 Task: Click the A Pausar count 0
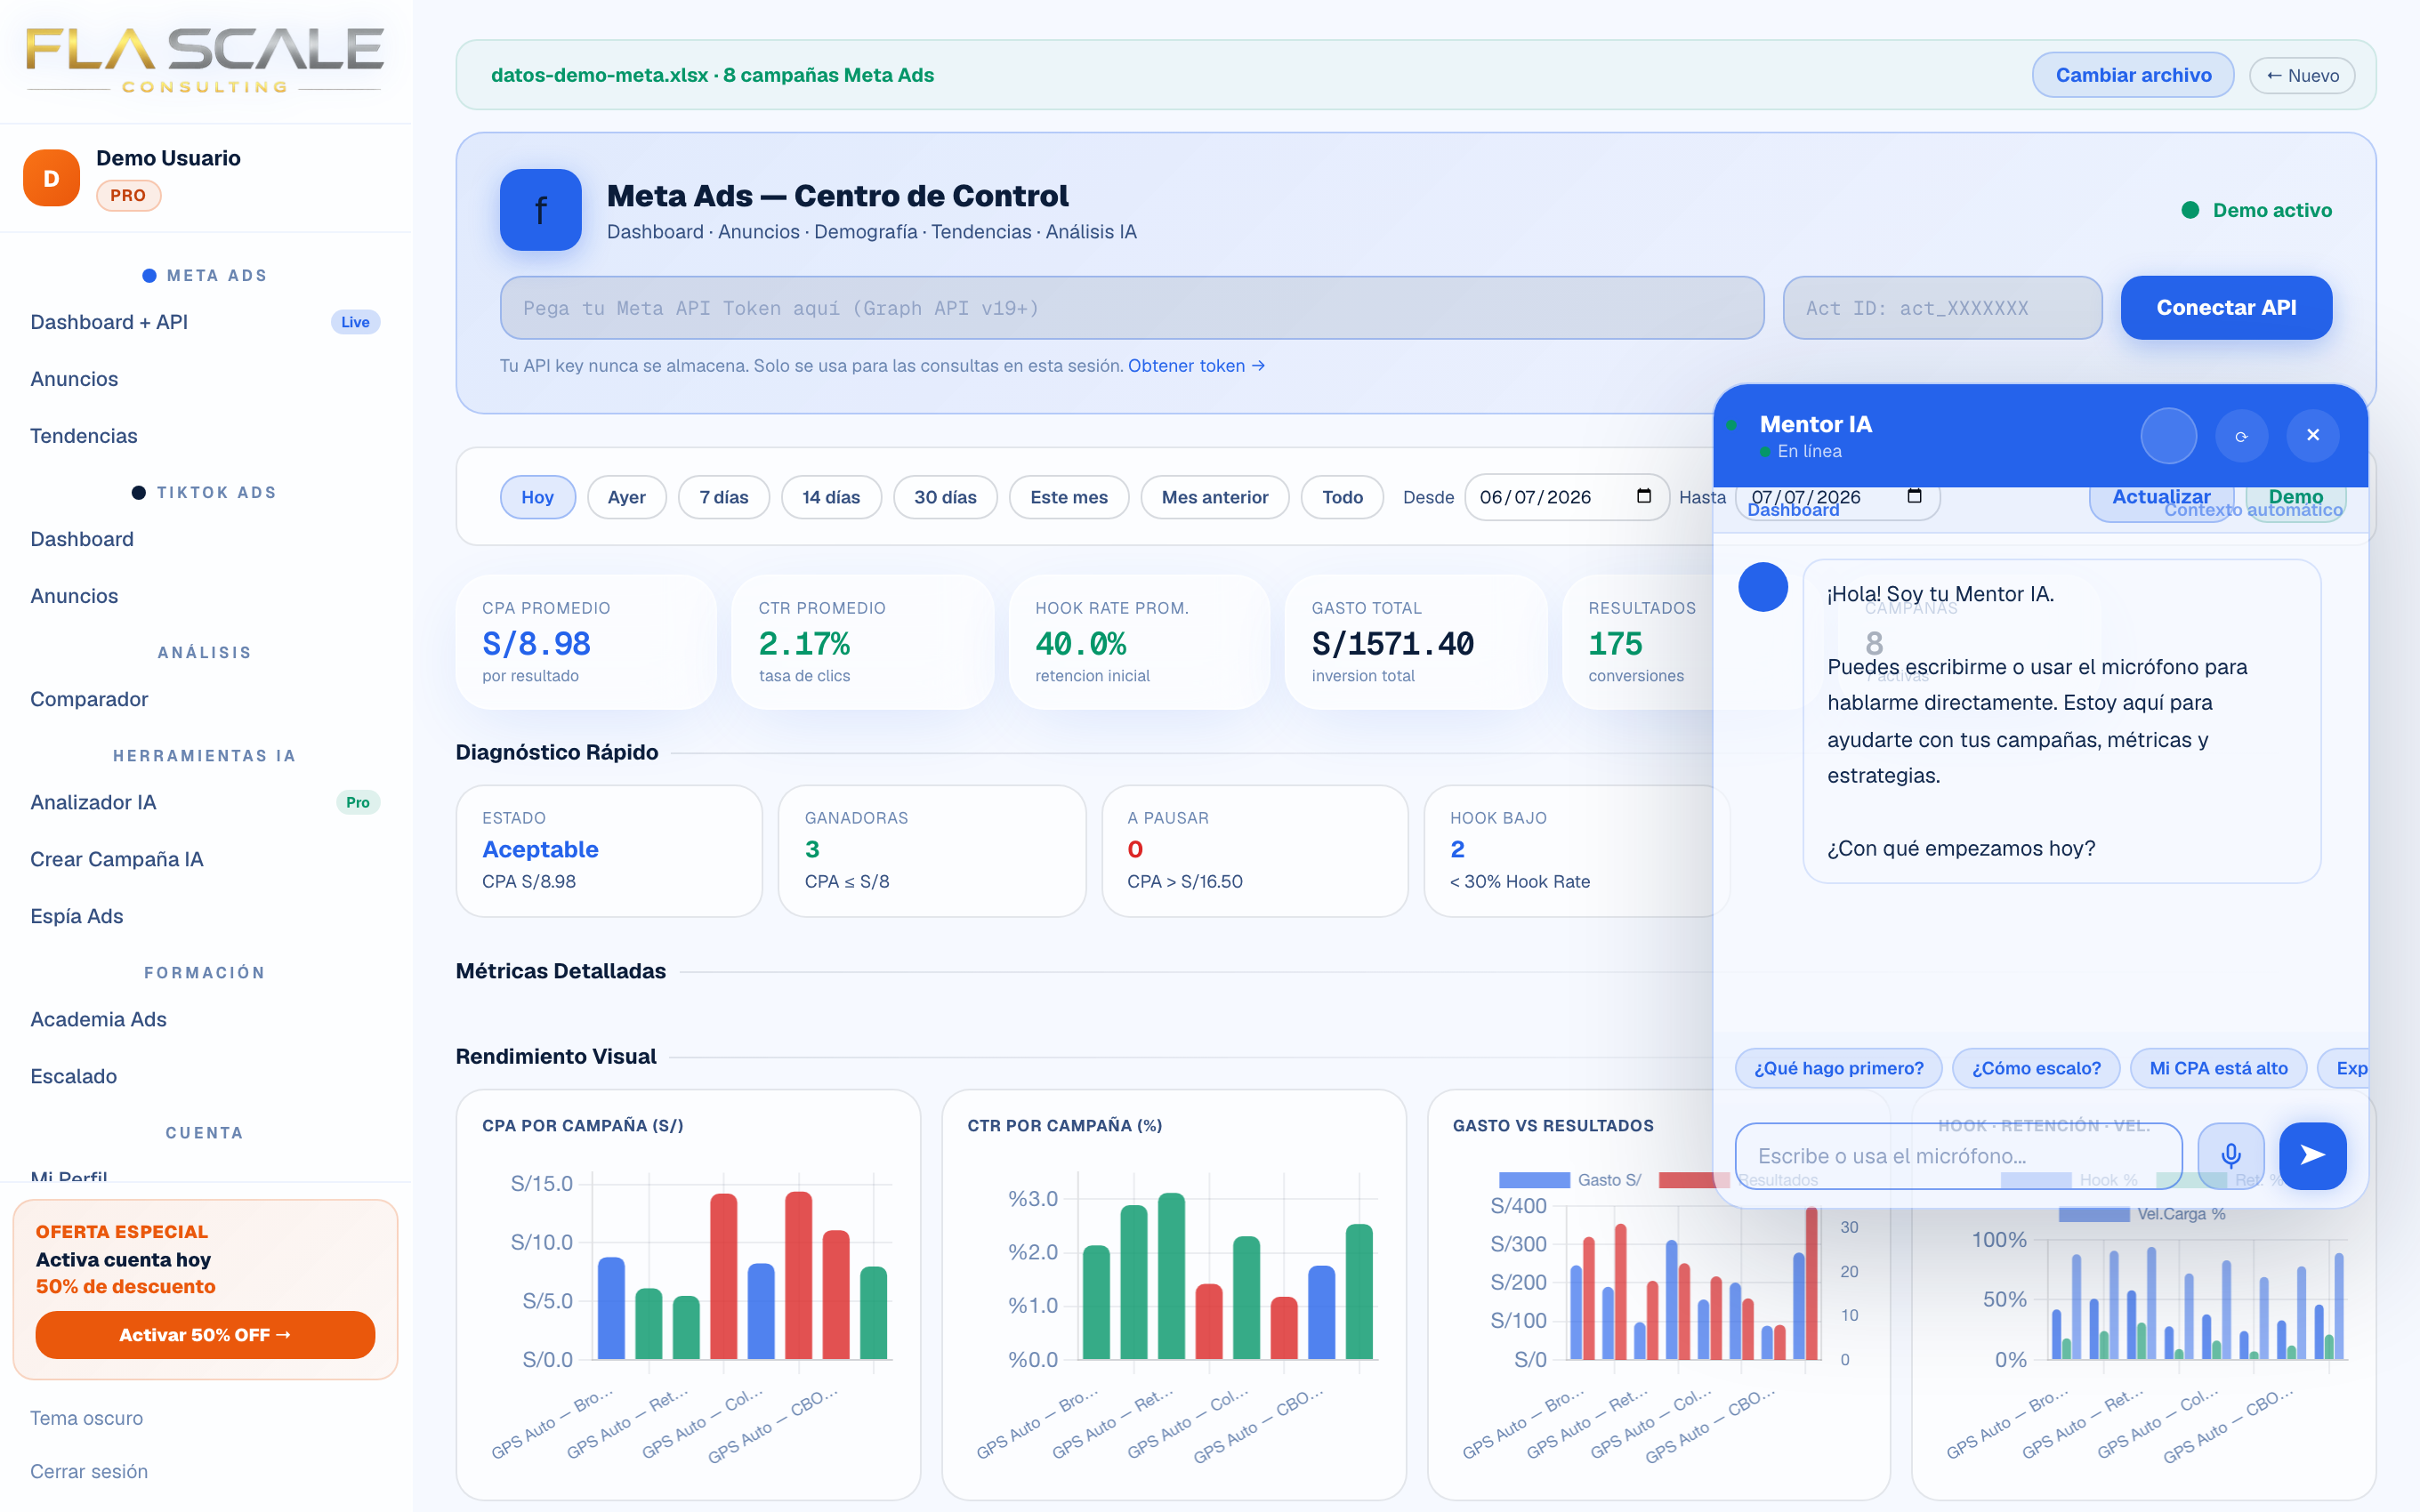coord(1135,849)
